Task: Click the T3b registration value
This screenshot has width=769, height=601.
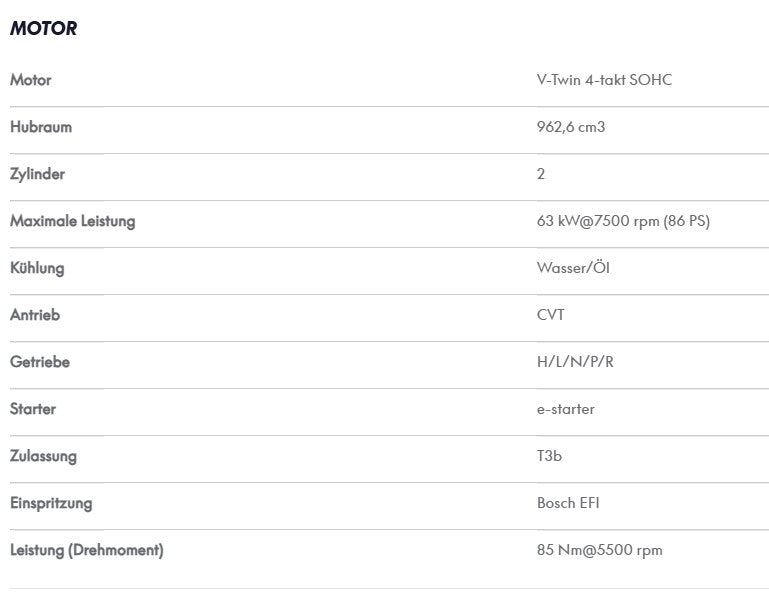Action: [549, 456]
